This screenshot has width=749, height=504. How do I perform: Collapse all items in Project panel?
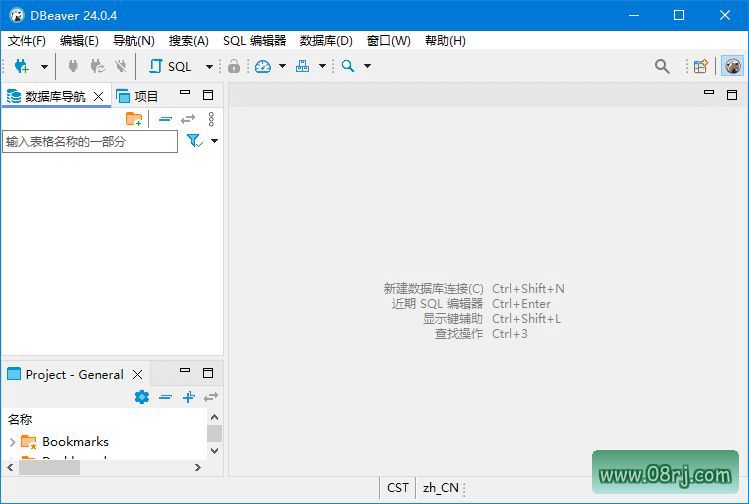165,397
